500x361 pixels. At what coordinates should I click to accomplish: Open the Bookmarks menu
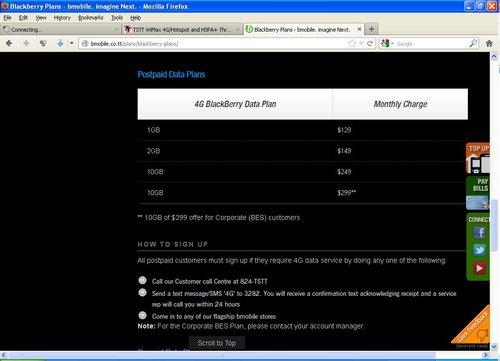click(x=91, y=18)
